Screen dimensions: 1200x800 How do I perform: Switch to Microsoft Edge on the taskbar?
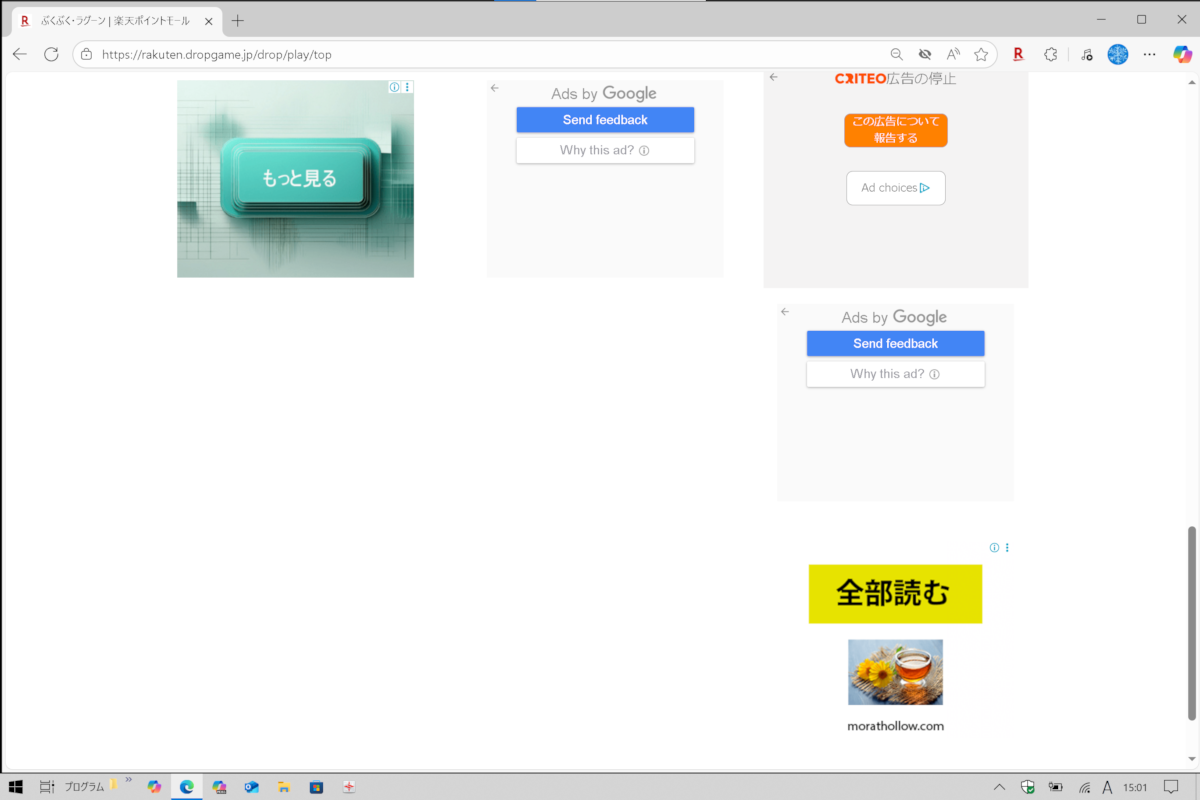[186, 787]
